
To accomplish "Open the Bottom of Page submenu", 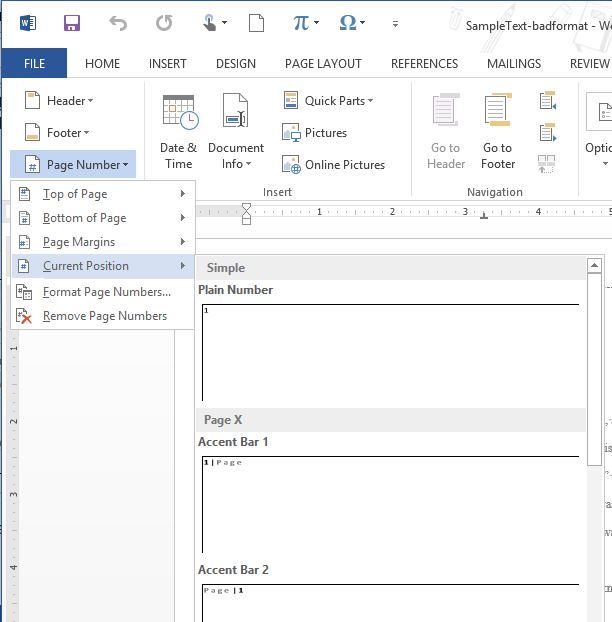I will click(x=102, y=218).
